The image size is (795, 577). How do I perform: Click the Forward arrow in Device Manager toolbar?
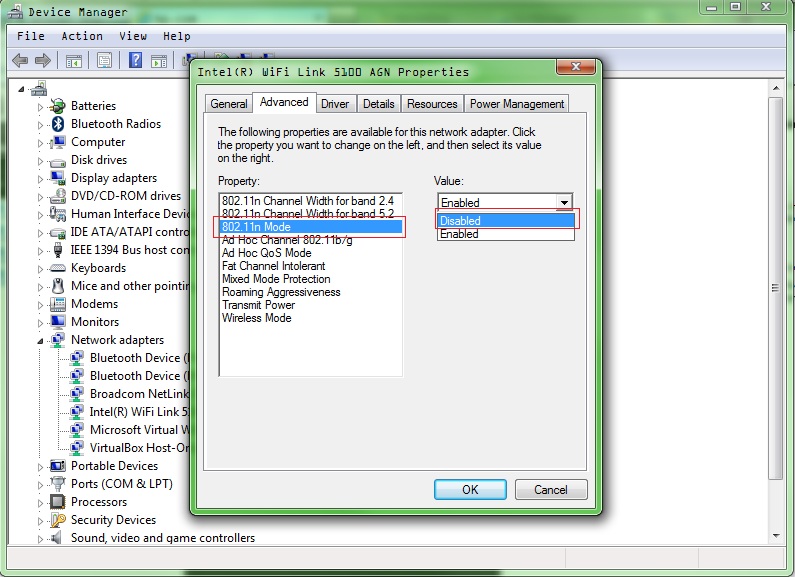tap(43, 61)
